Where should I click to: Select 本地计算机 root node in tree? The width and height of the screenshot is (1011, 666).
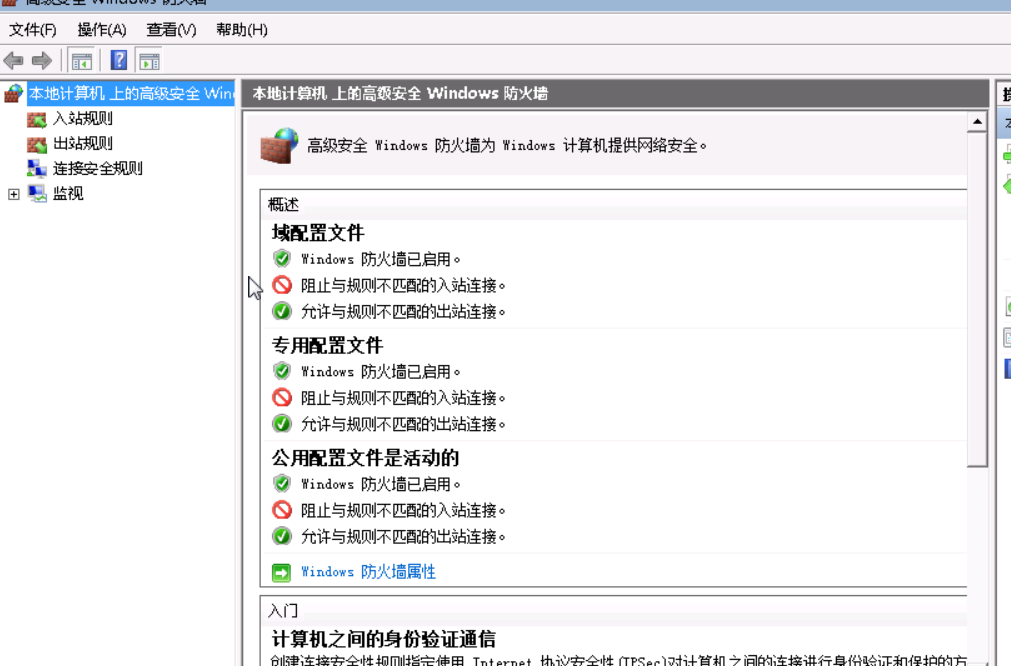point(132,93)
